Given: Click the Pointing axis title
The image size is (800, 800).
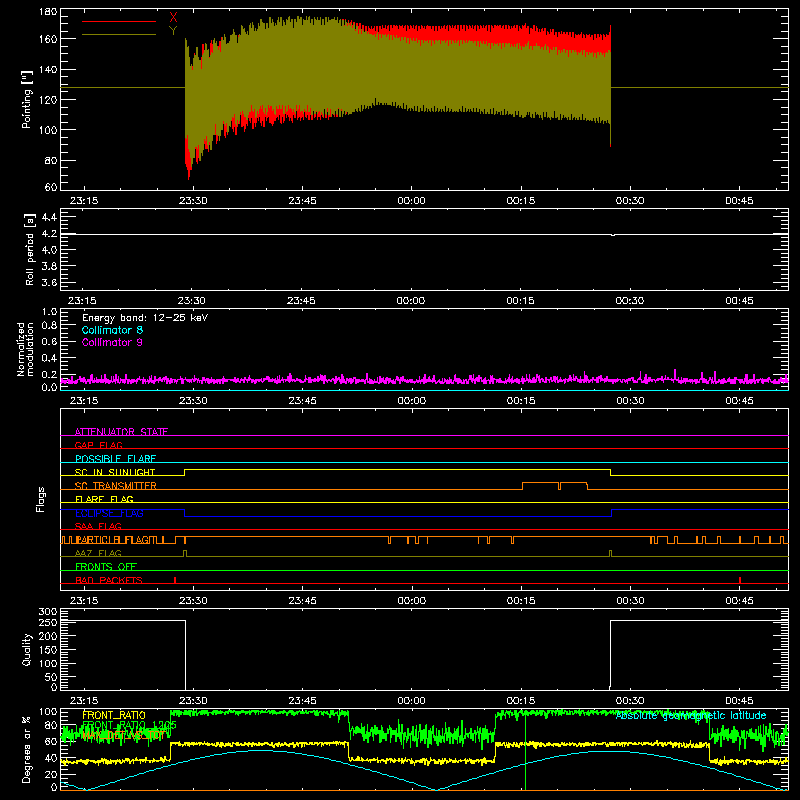Looking at the screenshot, I should (x=27, y=99).
